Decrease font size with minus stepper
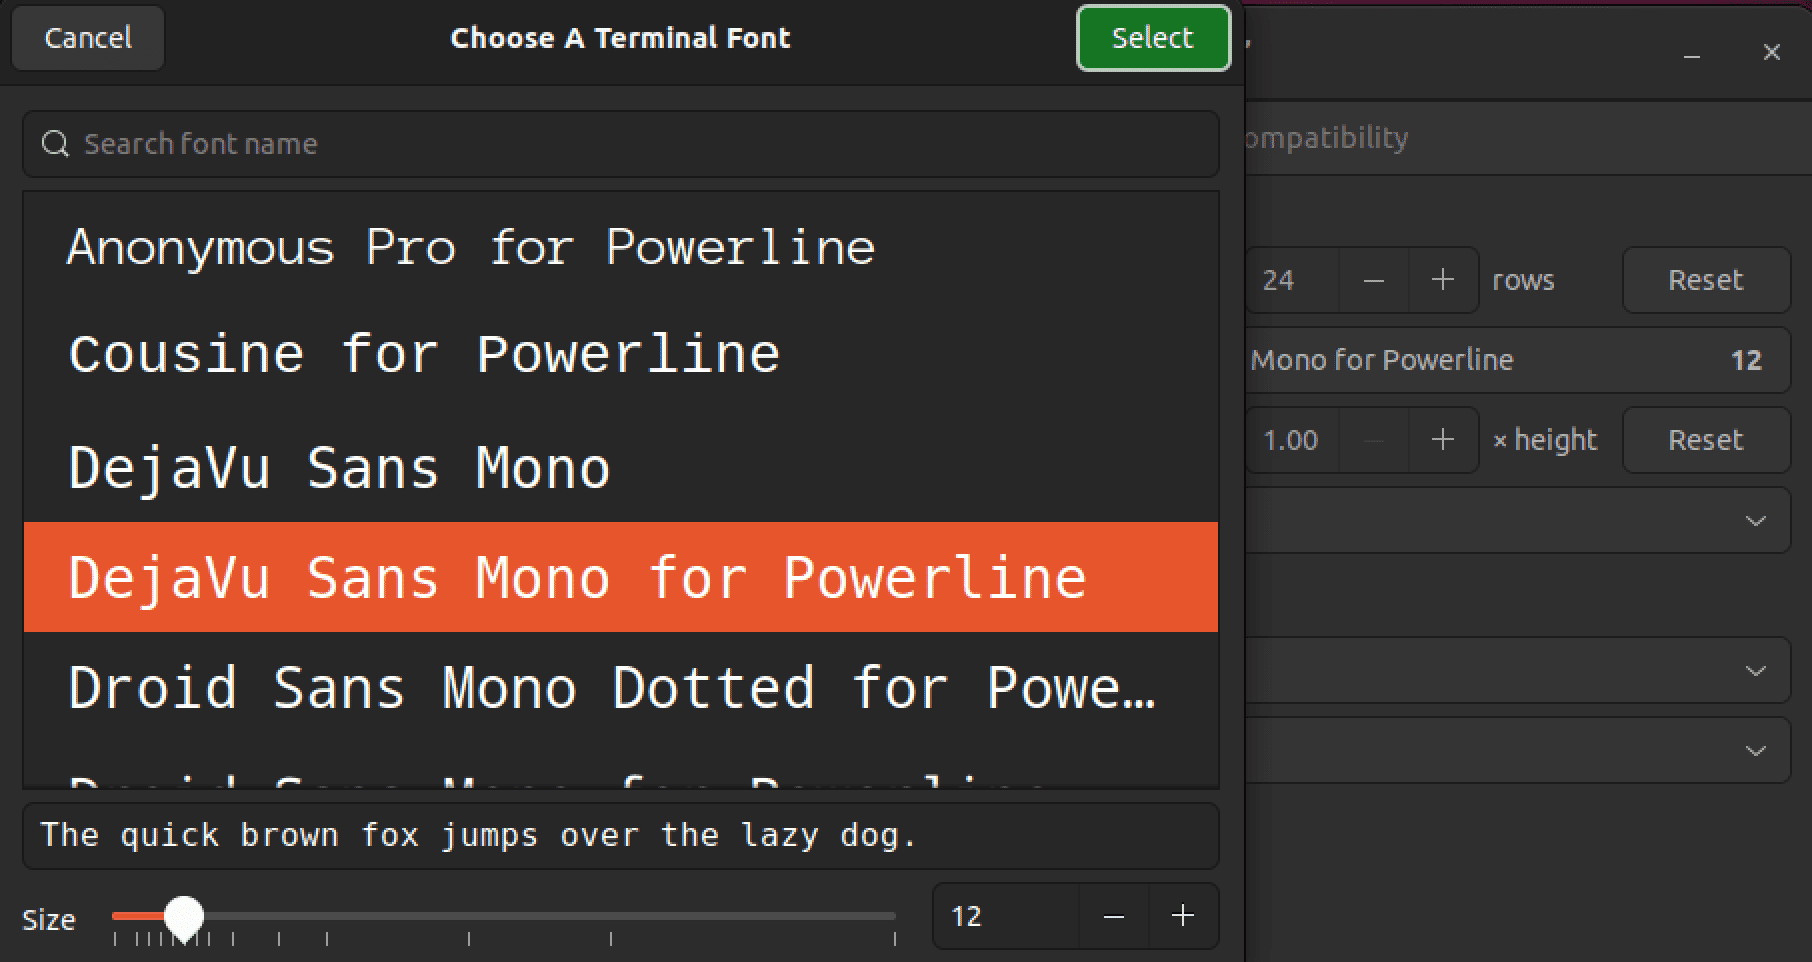The width and height of the screenshot is (1812, 962). click(x=1113, y=915)
